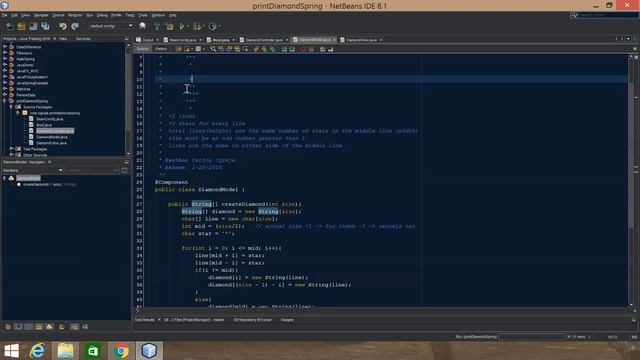Close the Navigator panel
Viewport: 640px width, 360px height.
[x=50, y=162]
